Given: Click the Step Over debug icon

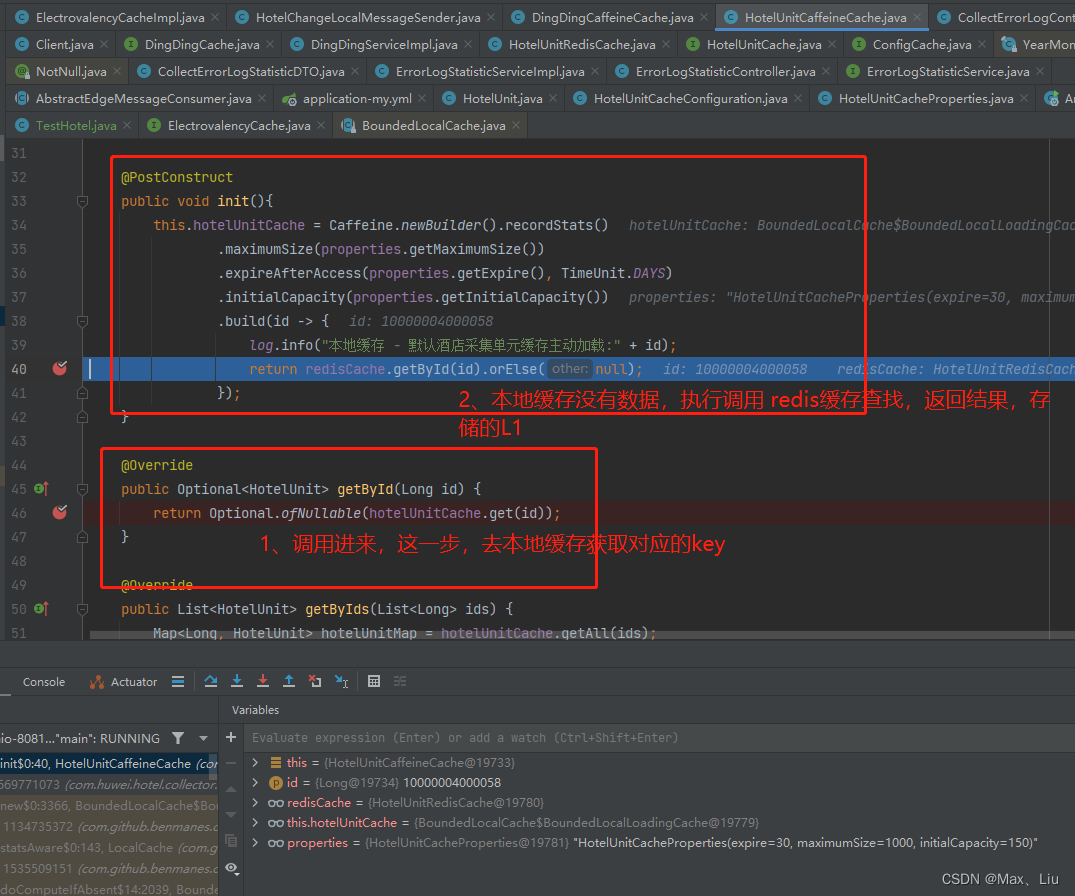Looking at the screenshot, I should pos(211,681).
